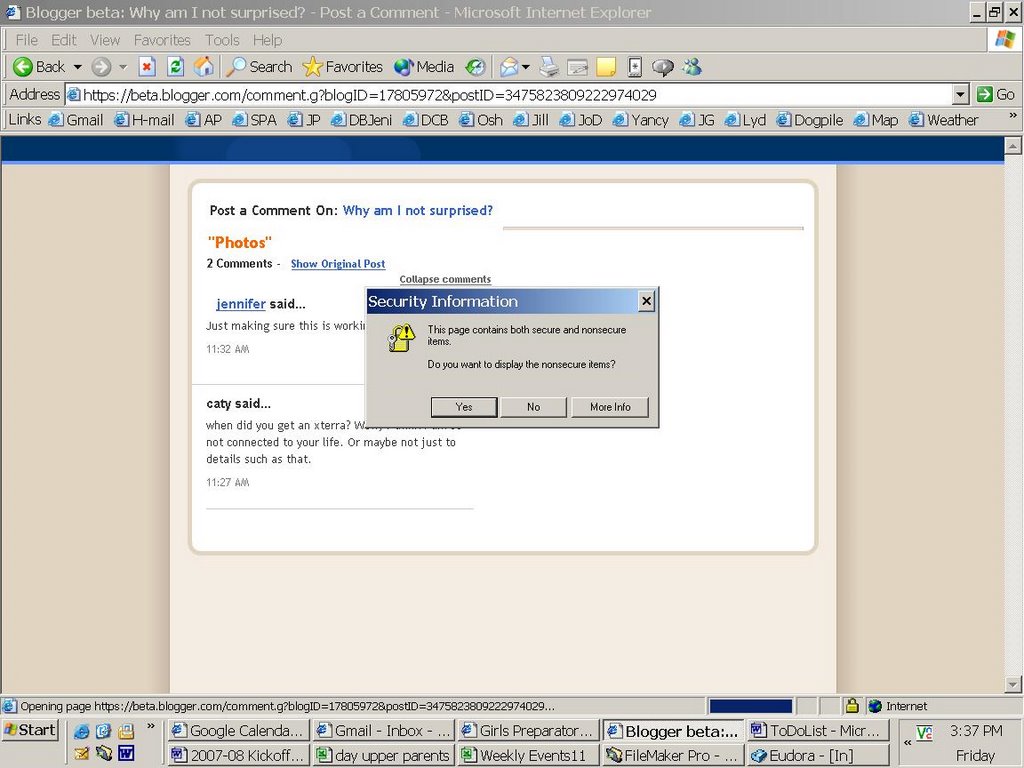Screen dimensions: 1024x768
Task: Open the View menu
Action: (x=105, y=40)
